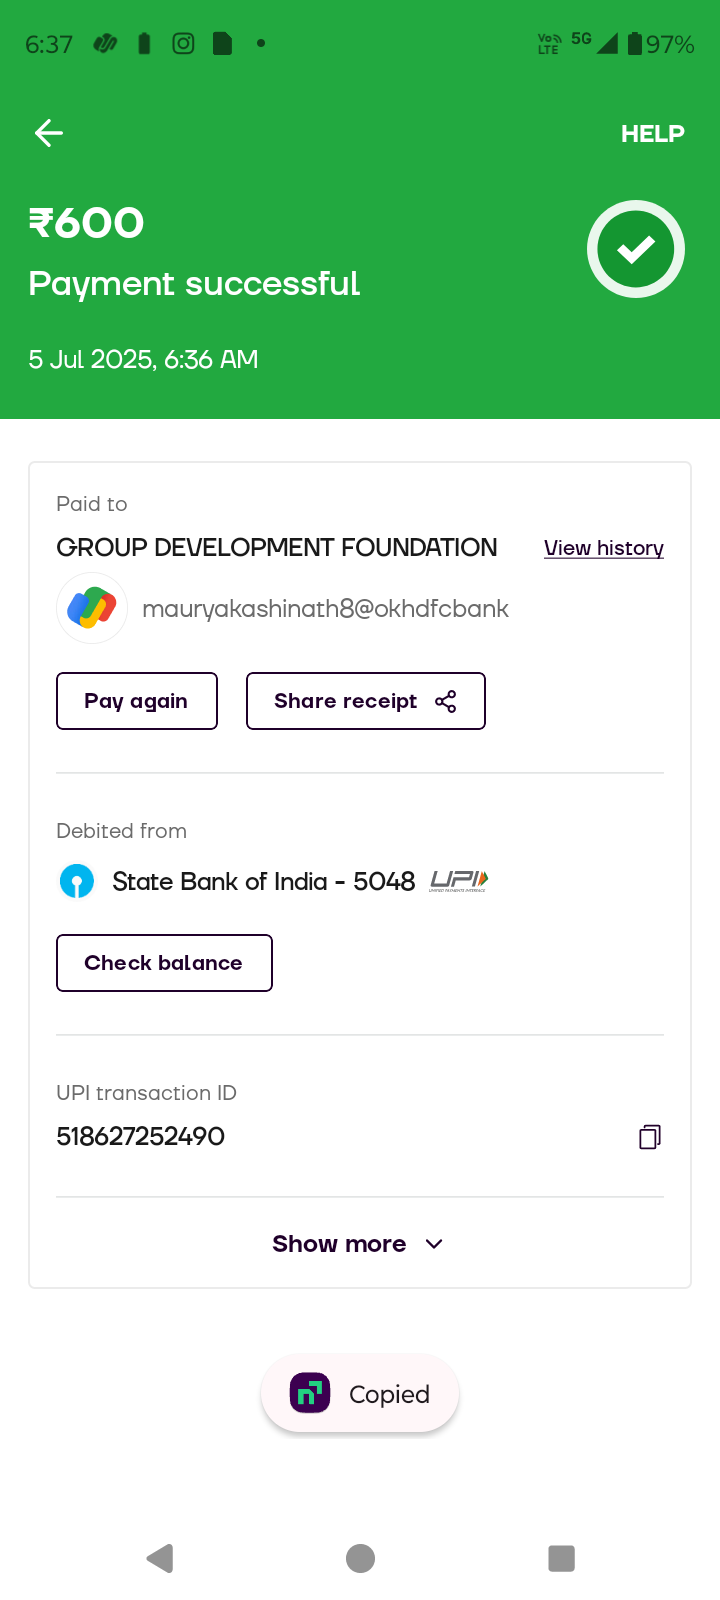Open the View history link

click(x=603, y=548)
